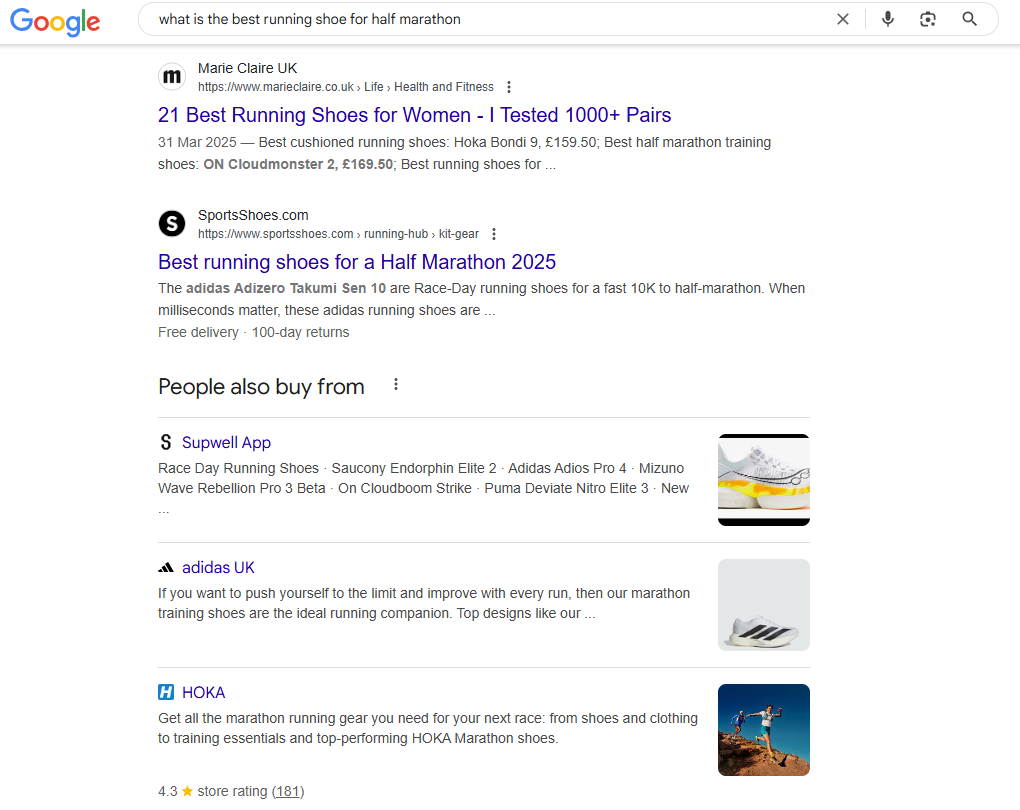The image size is (1020, 810).
Task: Click the adidas three-stripe logo icon
Action: [x=166, y=568]
